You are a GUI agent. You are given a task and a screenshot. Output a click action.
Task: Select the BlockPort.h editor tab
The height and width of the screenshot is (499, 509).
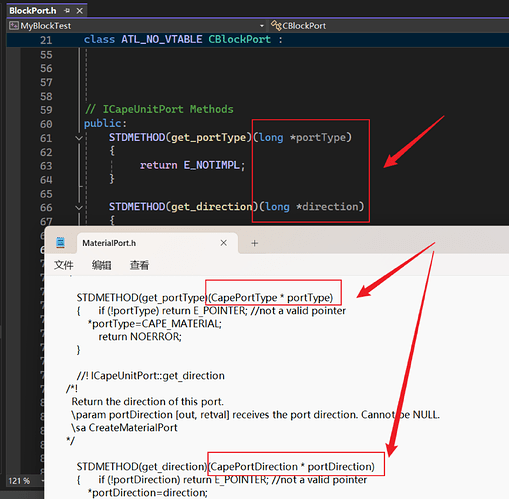33,11
